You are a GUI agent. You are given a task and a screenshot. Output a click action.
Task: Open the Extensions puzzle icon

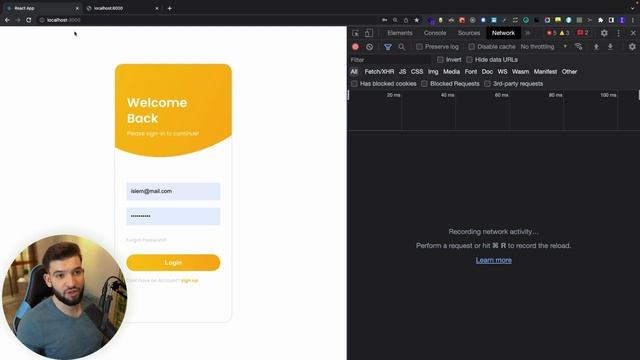coord(600,20)
